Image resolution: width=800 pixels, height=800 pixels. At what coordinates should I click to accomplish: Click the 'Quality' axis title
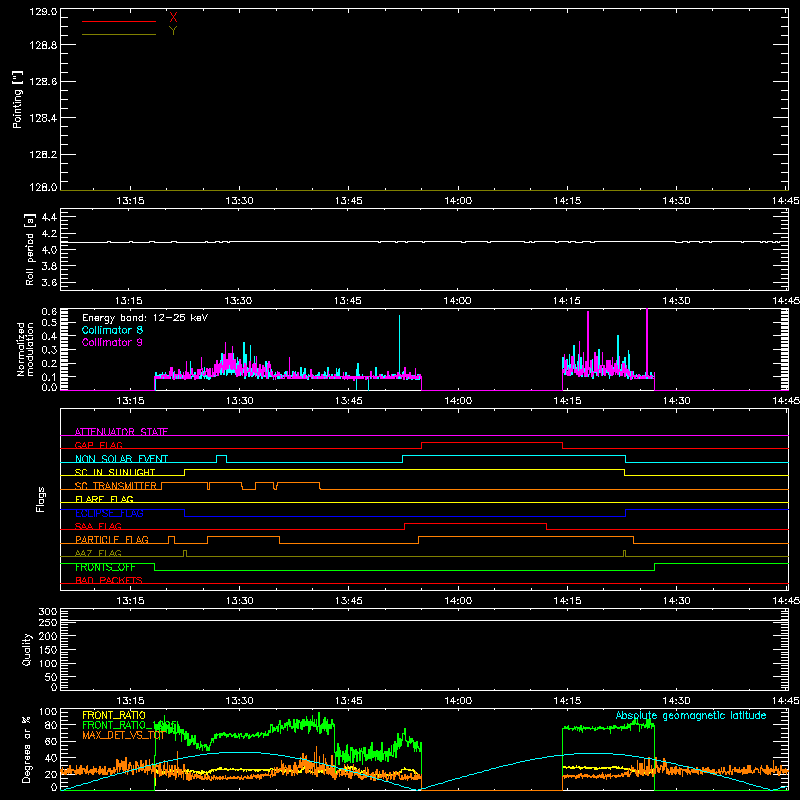click(27, 649)
